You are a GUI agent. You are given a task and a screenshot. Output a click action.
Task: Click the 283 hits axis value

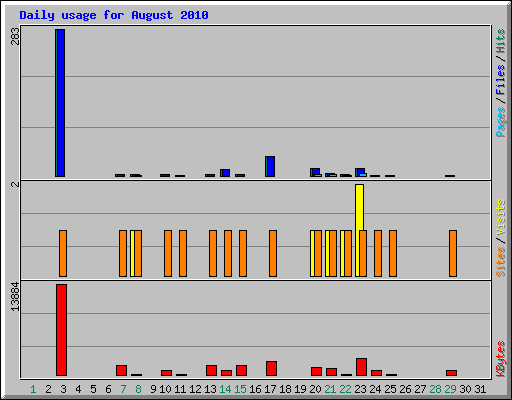click(x=15, y=36)
